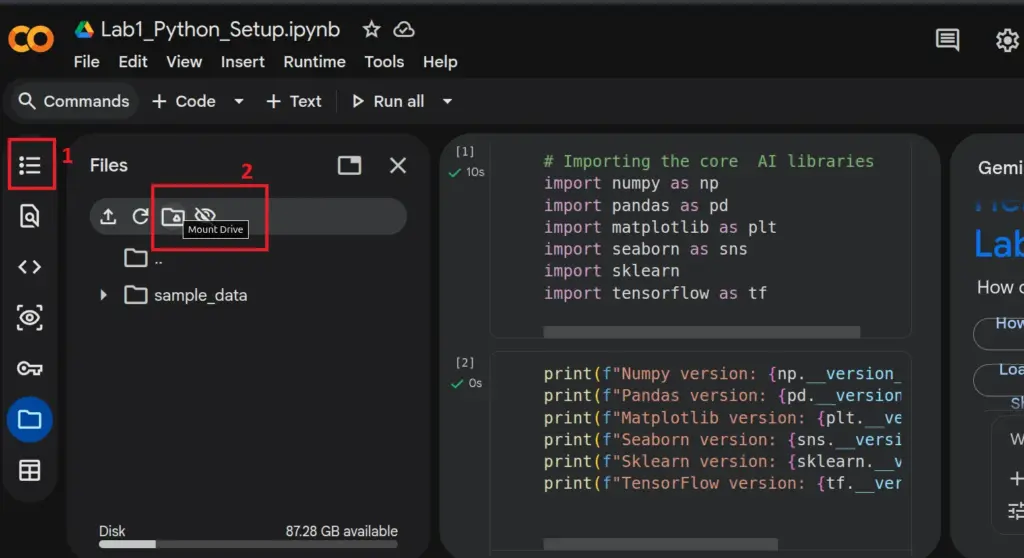Run all cells

[389, 101]
